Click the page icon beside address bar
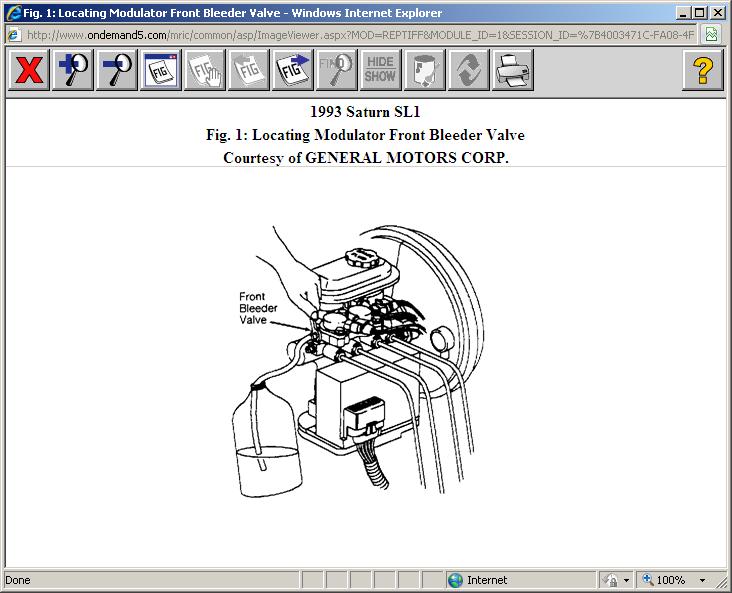732x593 pixels. coord(14,35)
